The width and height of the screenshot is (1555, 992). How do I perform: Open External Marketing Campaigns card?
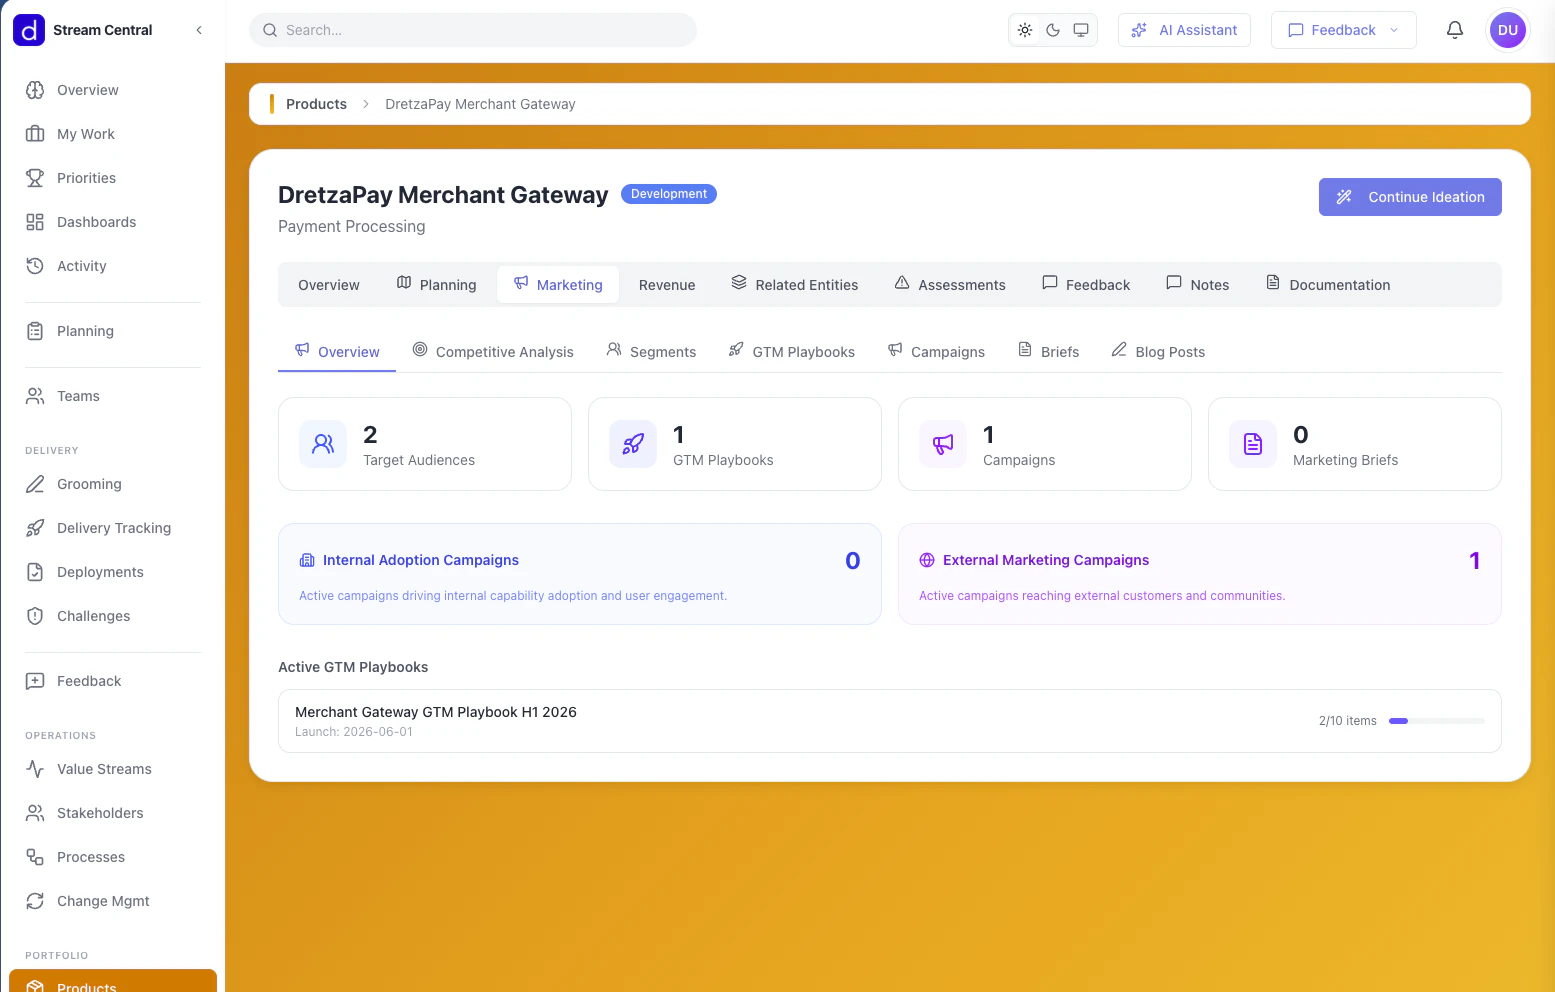(x=1200, y=574)
